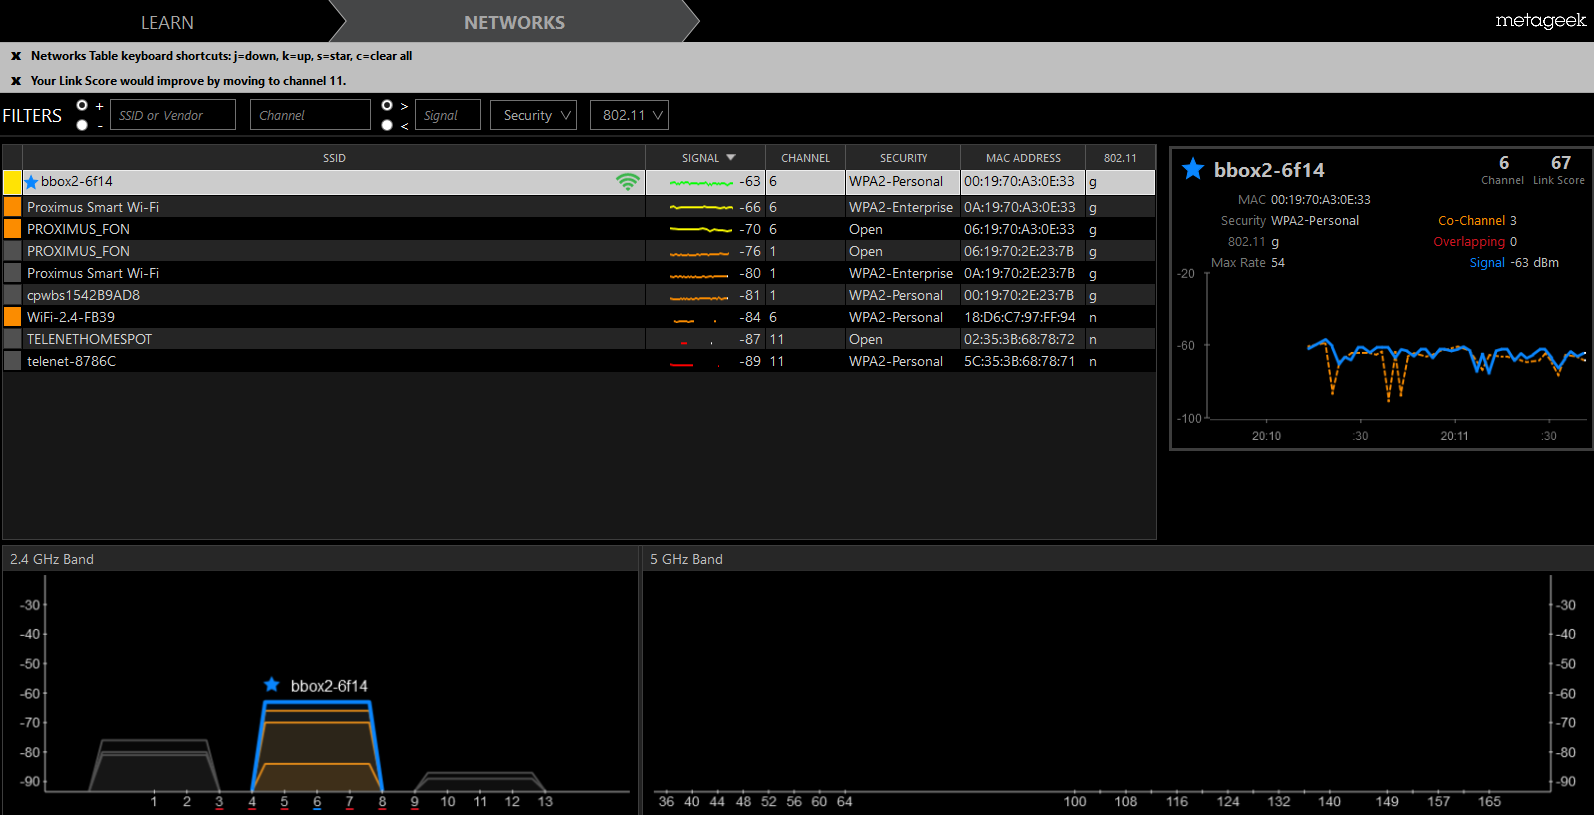The height and width of the screenshot is (815, 1594).
Task: Click the orange swatch for WiFi-2.4-FB39
Action: (12, 317)
